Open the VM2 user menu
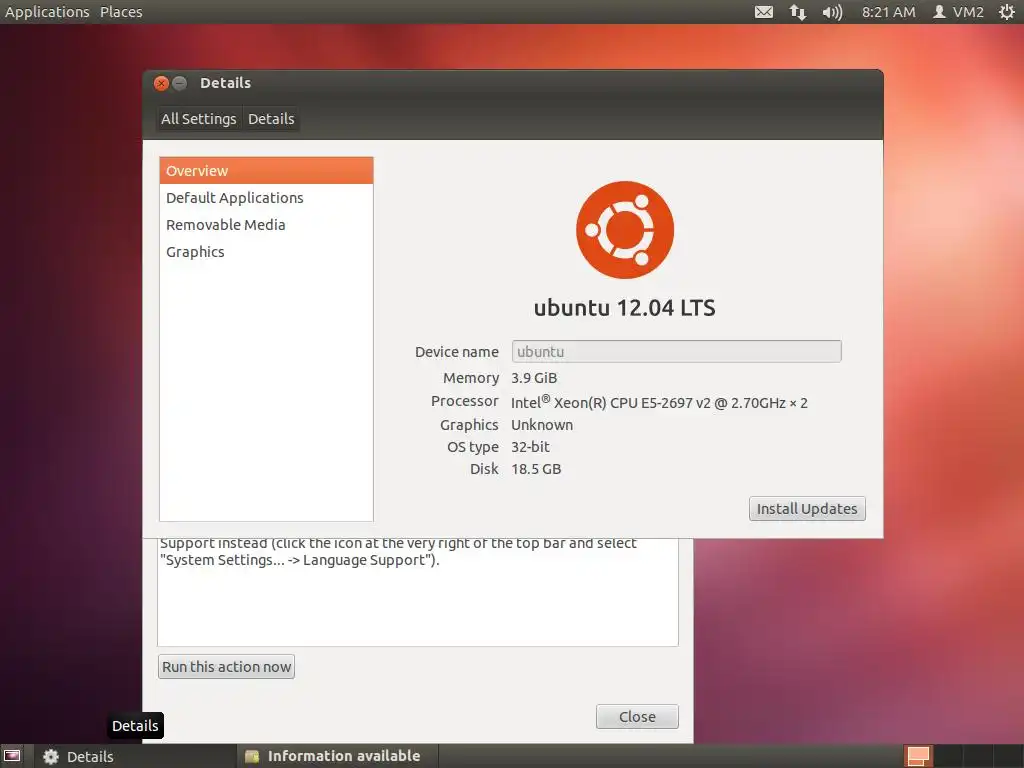1024x768 pixels. tap(957, 12)
